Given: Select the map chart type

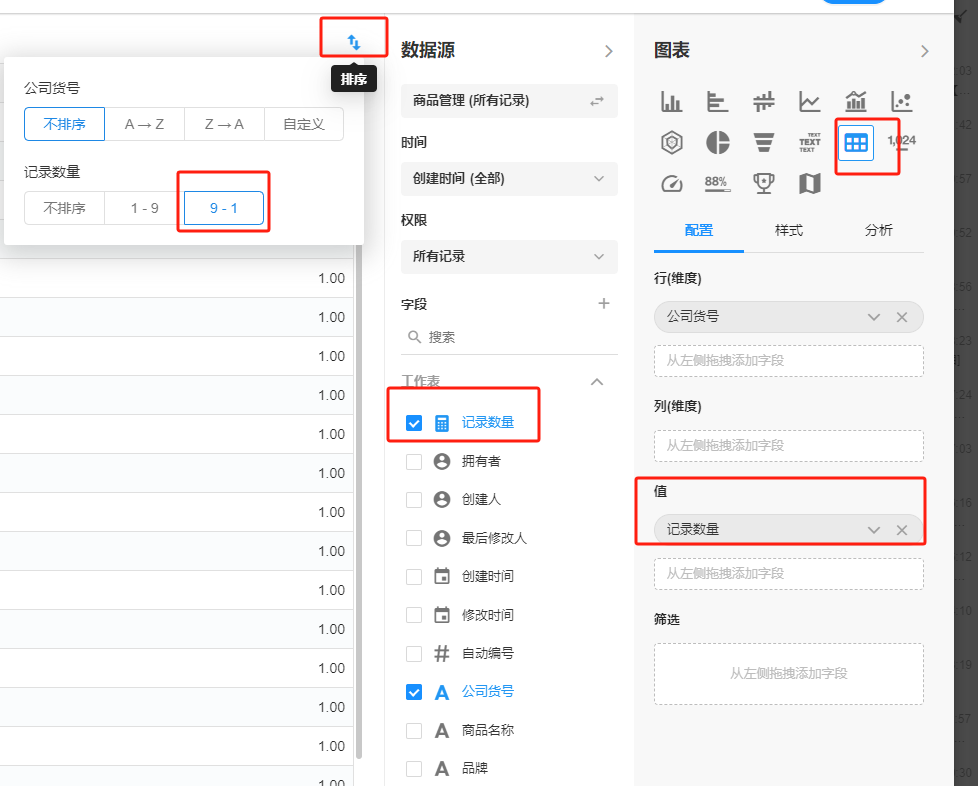Looking at the screenshot, I should [810, 183].
